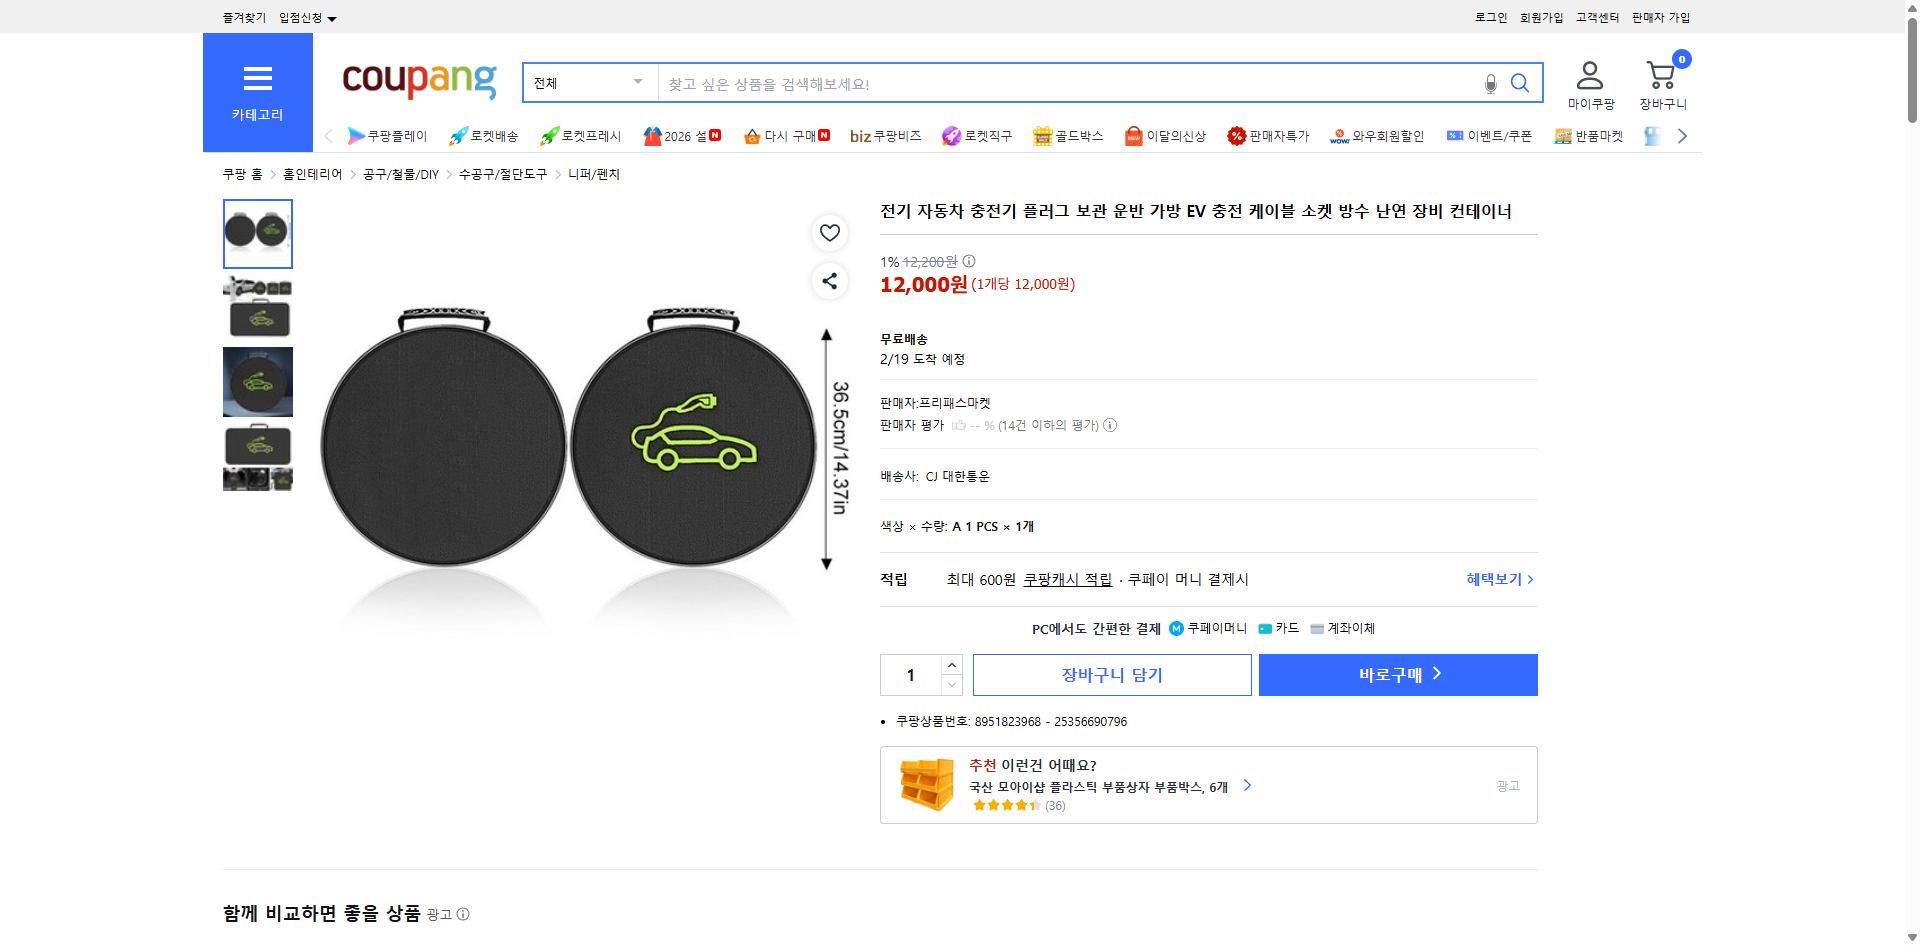Screen dimensions: 1920x945
Task: Click the share icon on the product image
Action: point(829,281)
